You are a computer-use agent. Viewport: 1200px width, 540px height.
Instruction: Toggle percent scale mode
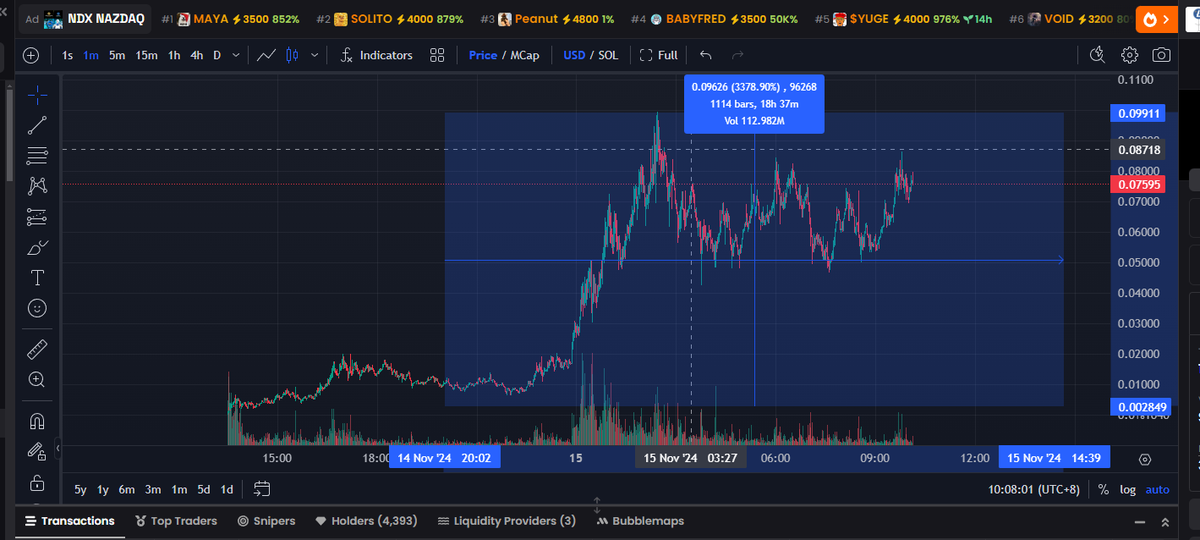pos(1103,490)
